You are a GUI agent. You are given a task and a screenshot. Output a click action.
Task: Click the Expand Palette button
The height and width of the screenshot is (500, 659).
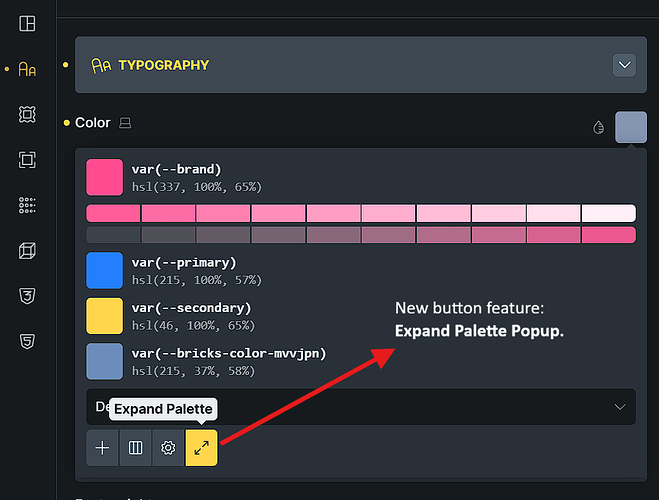coord(201,448)
